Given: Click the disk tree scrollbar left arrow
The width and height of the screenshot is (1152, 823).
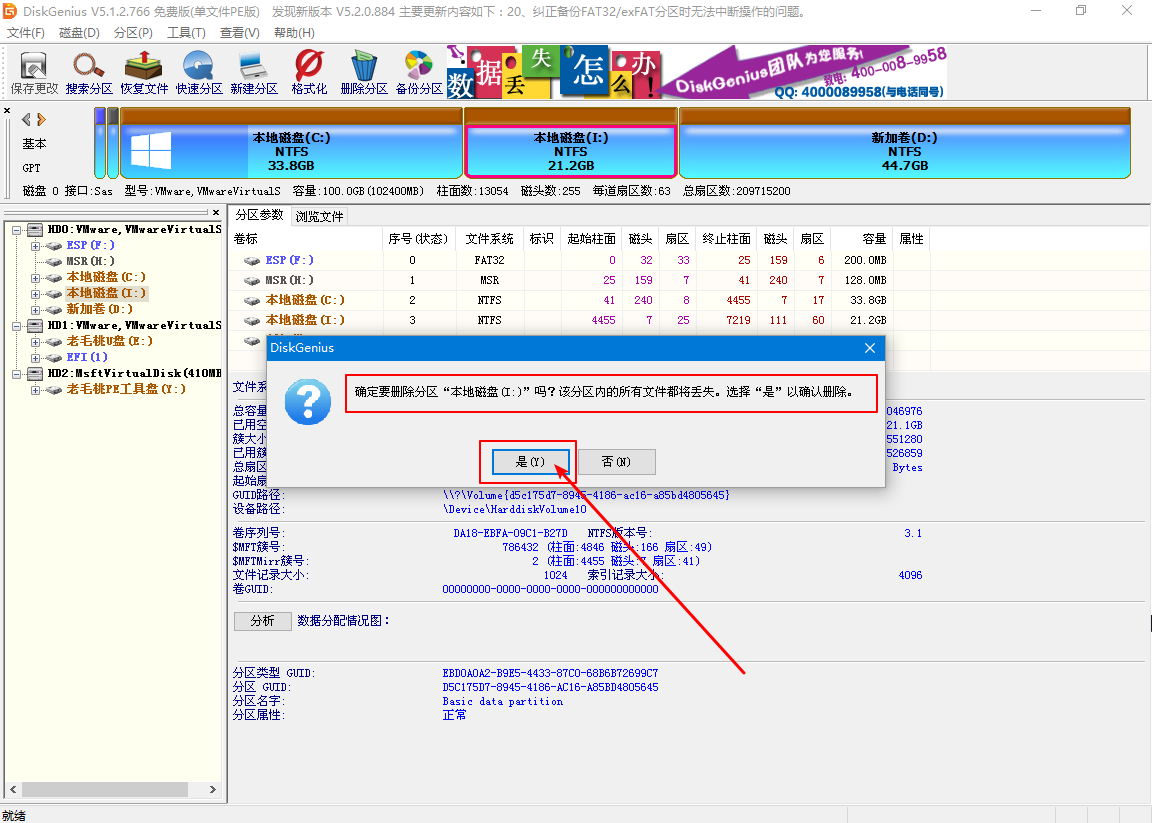Looking at the screenshot, I should pyautogui.click(x=13, y=789).
